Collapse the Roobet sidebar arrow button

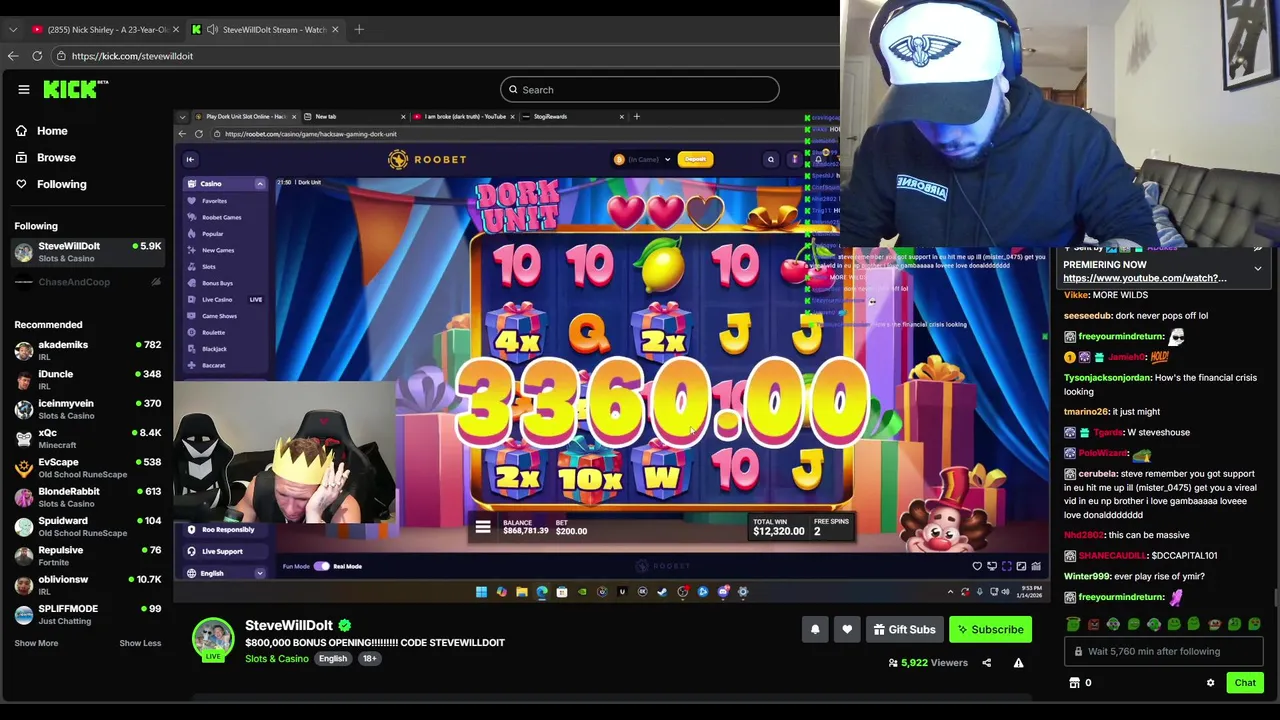[190, 159]
